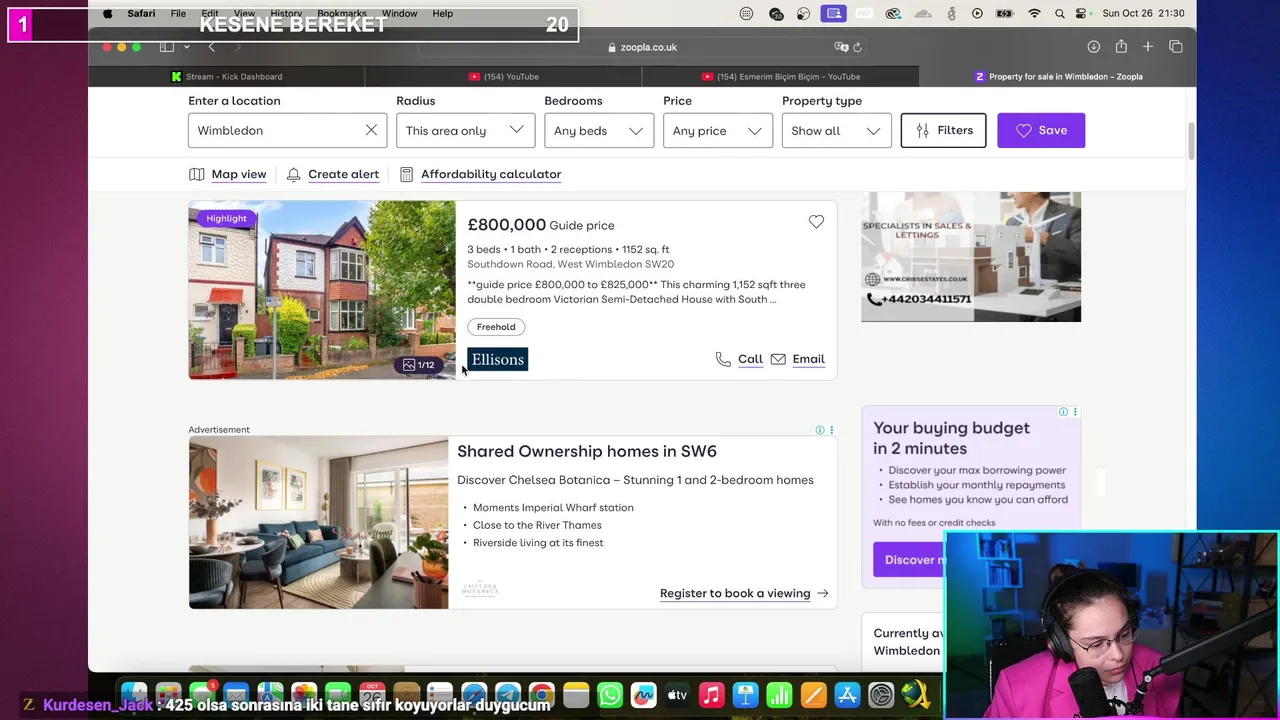This screenshot has width=1280, height=720.
Task: Open the Affordability calculator icon
Action: tap(406, 174)
